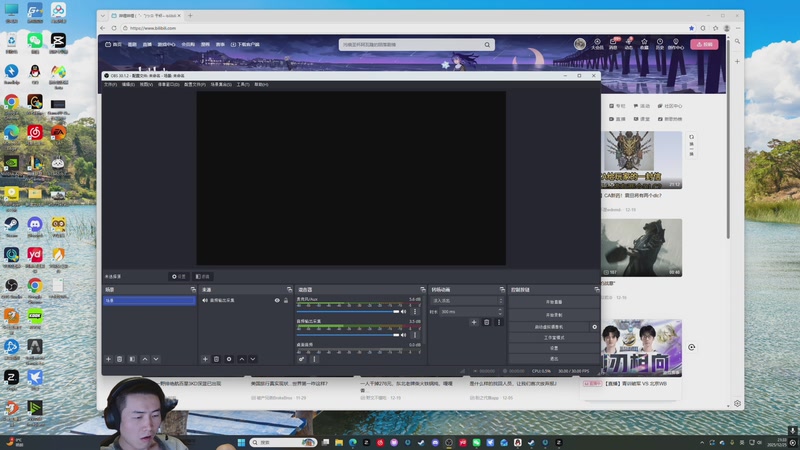Click pink upload button on Bilibili header
The height and width of the screenshot is (450, 800).
coord(704,44)
